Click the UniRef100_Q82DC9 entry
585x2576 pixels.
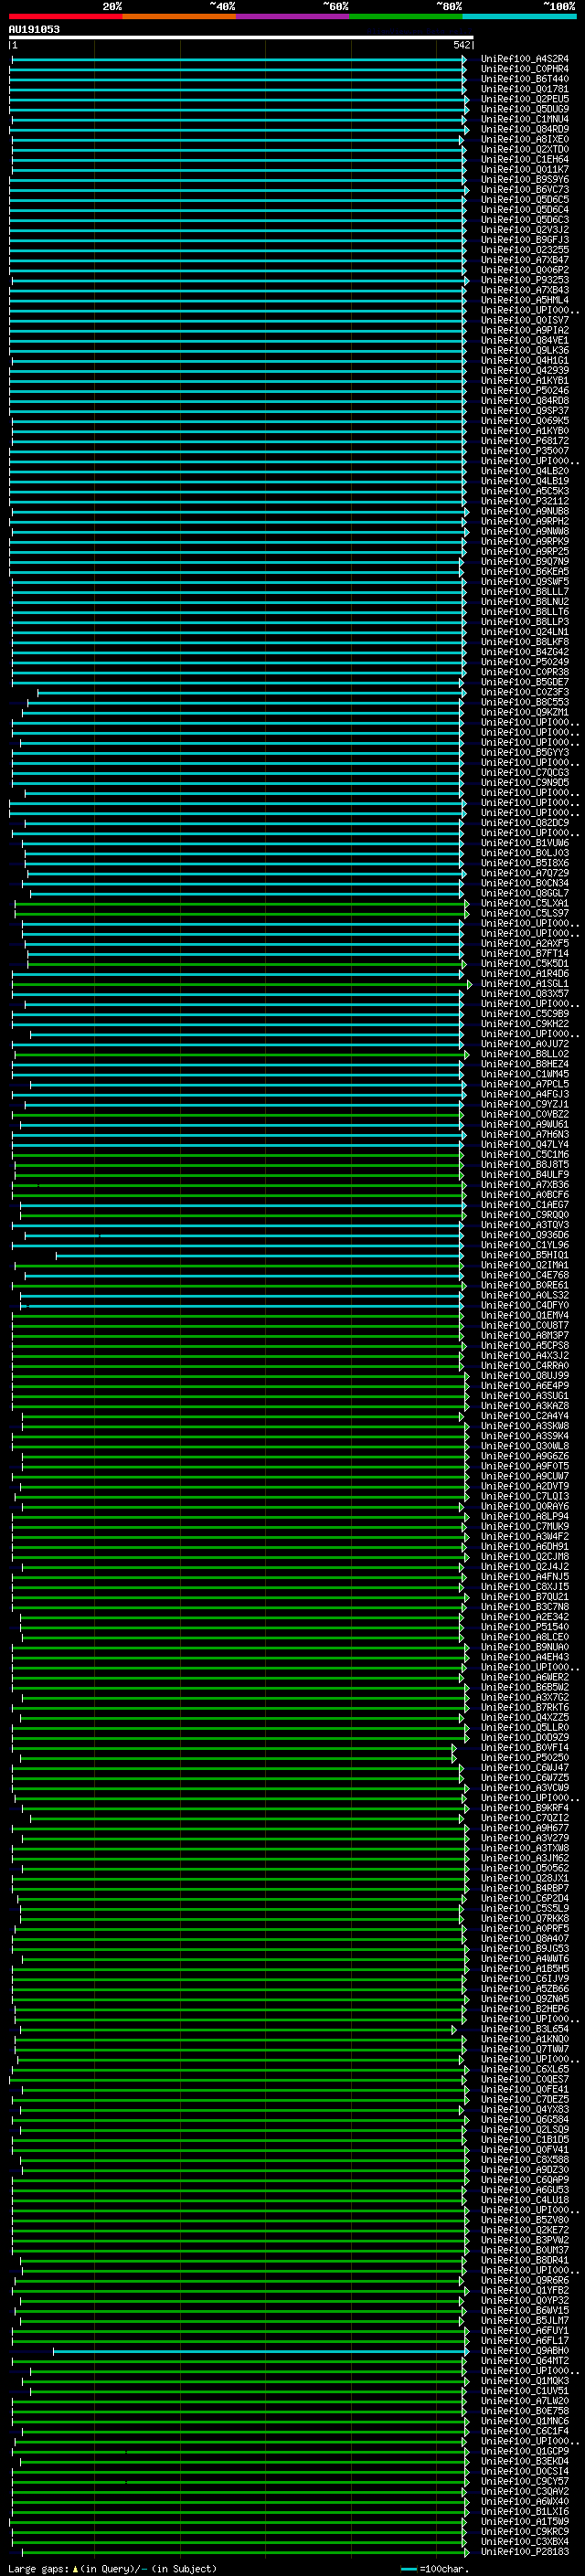tap(524, 823)
